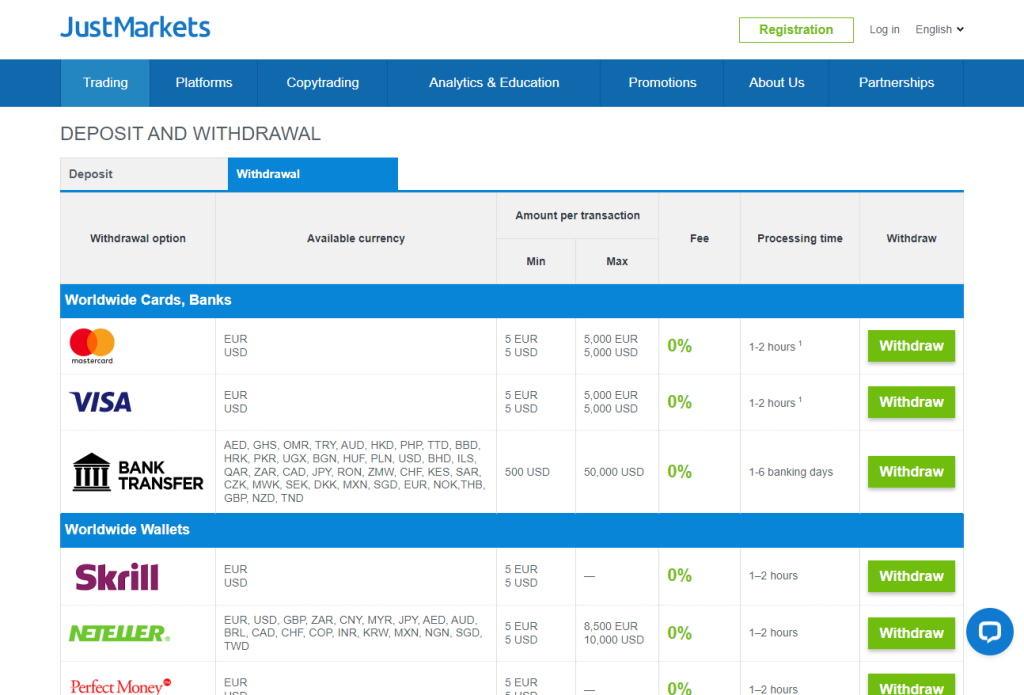Open the Copytrading menu
The height and width of the screenshot is (695, 1024).
point(322,83)
